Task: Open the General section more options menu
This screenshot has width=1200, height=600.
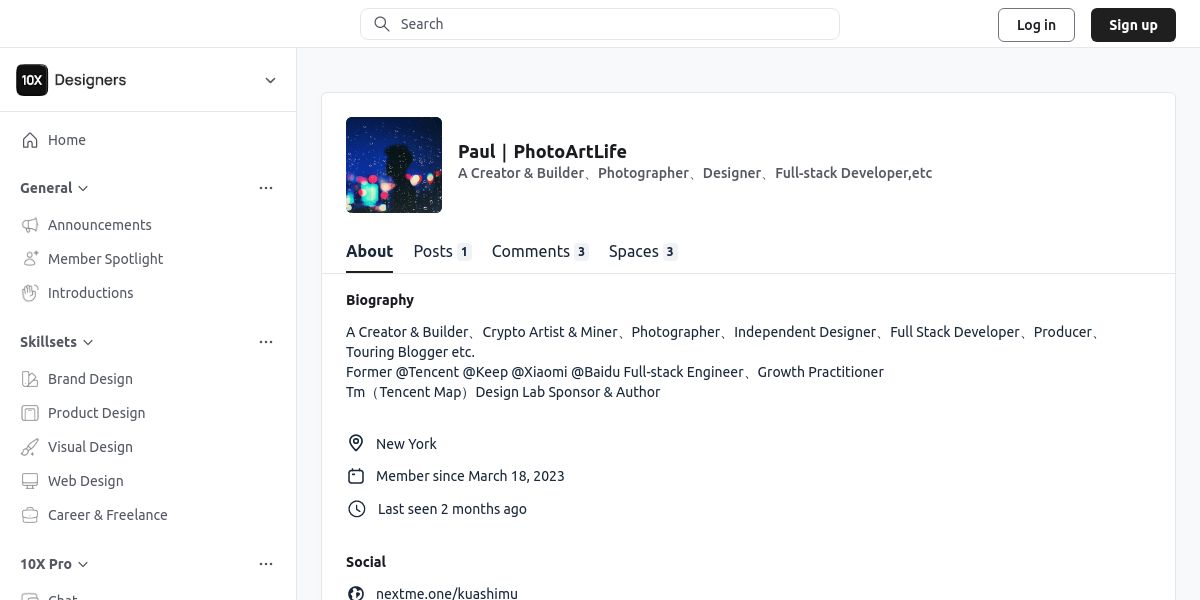Action: (x=266, y=188)
